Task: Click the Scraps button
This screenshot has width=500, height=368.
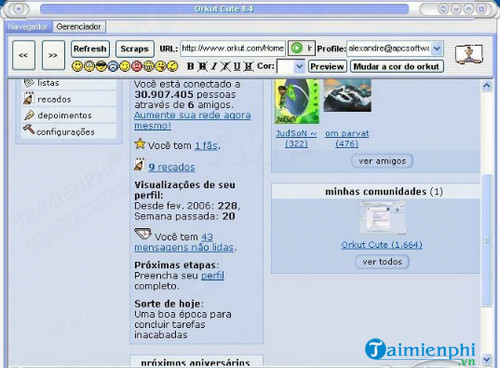Action: point(135,49)
